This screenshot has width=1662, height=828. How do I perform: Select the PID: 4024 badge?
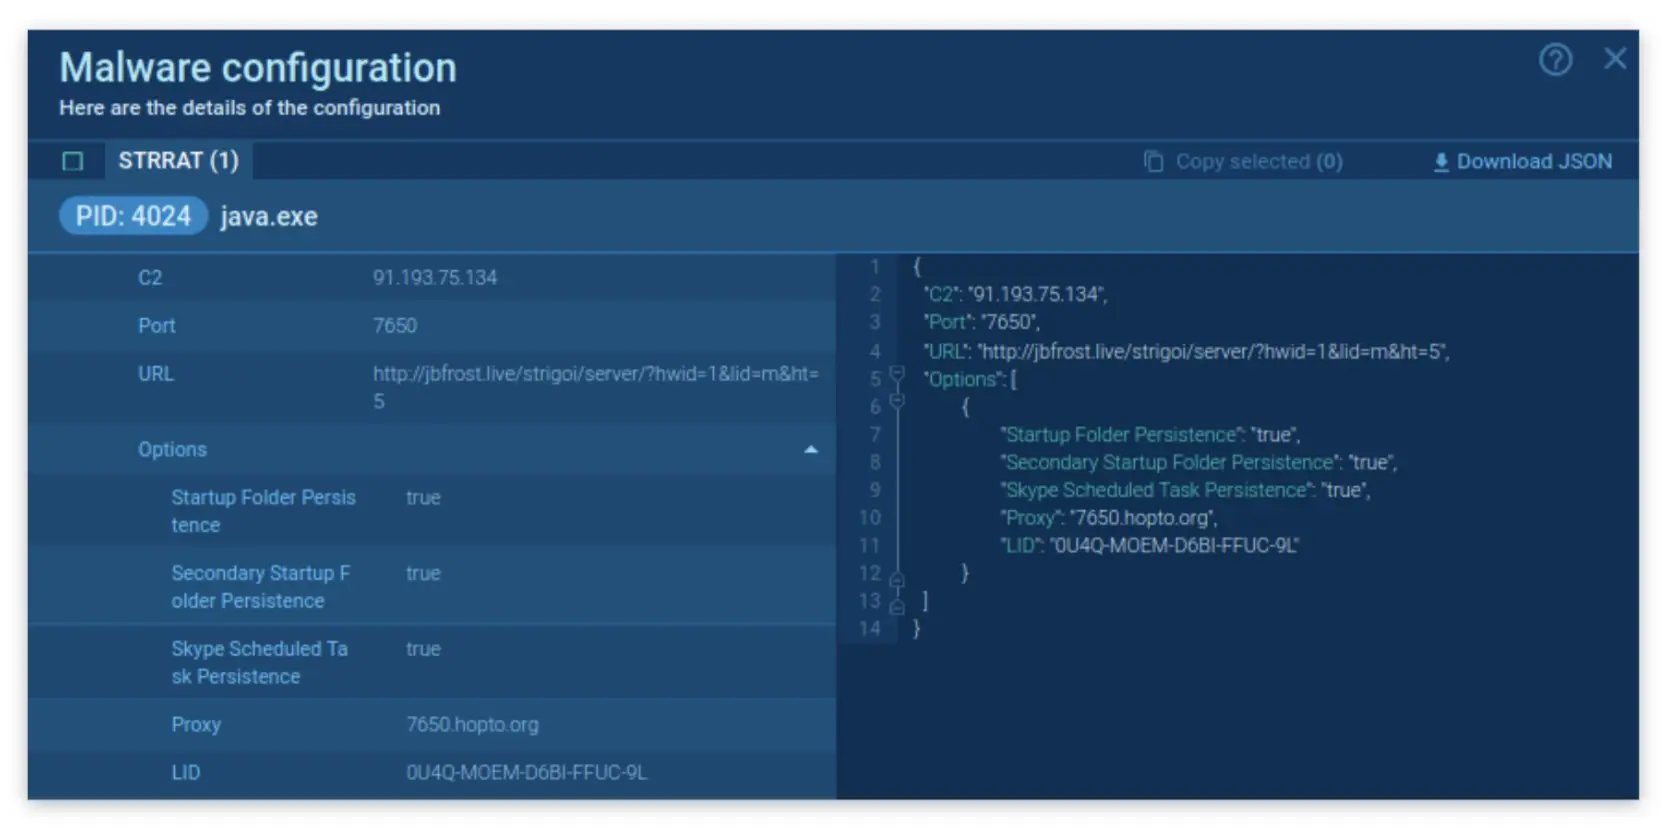coord(133,216)
